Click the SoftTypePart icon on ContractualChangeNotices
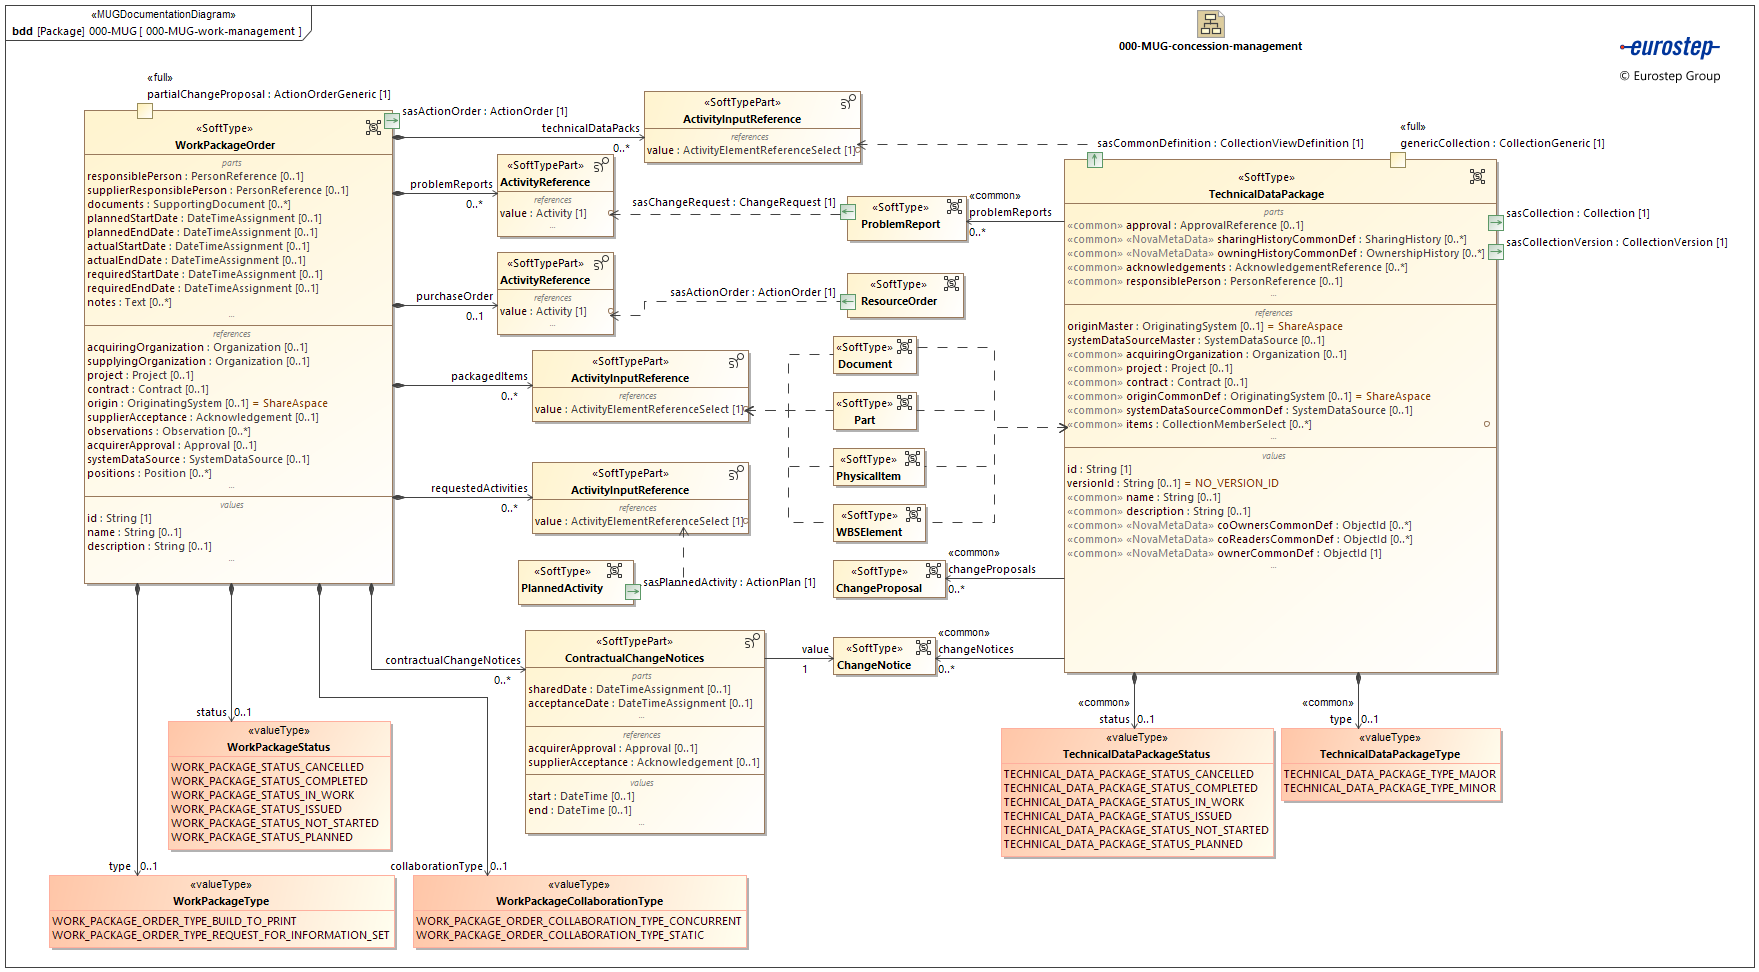The image size is (1759, 972). click(752, 641)
